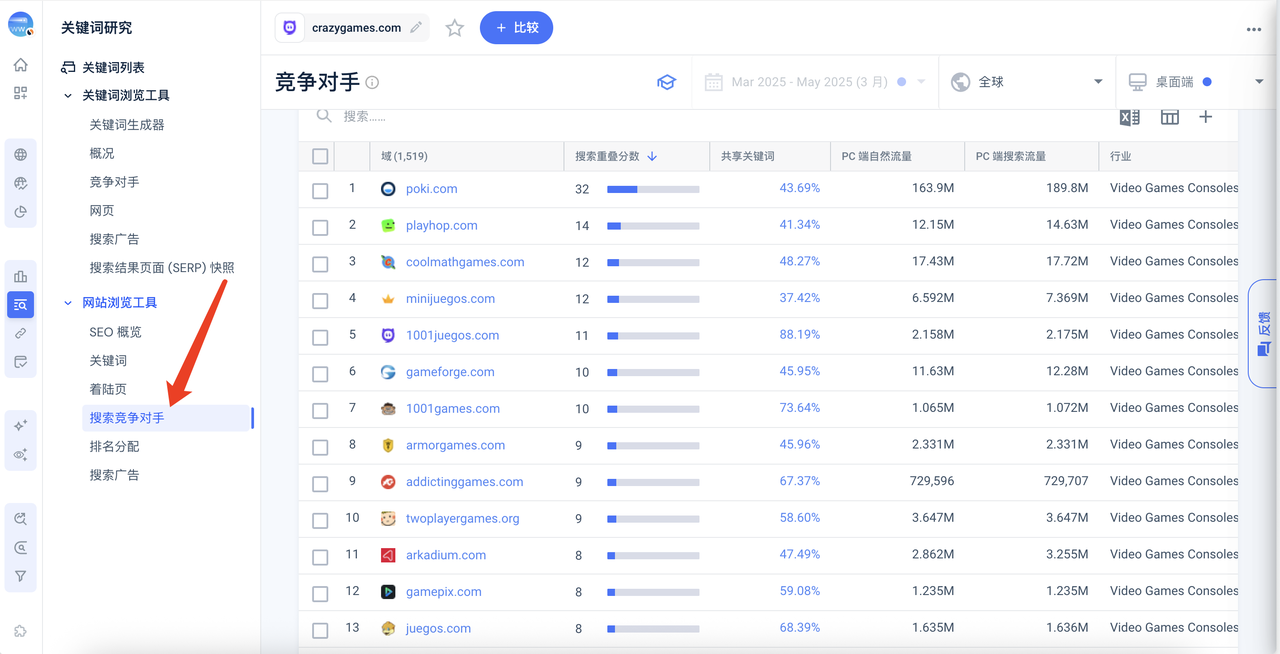Image resolution: width=1280 pixels, height=654 pixels.
Task: Click the plus icon above the table
Action: (x=1205, y=117)
